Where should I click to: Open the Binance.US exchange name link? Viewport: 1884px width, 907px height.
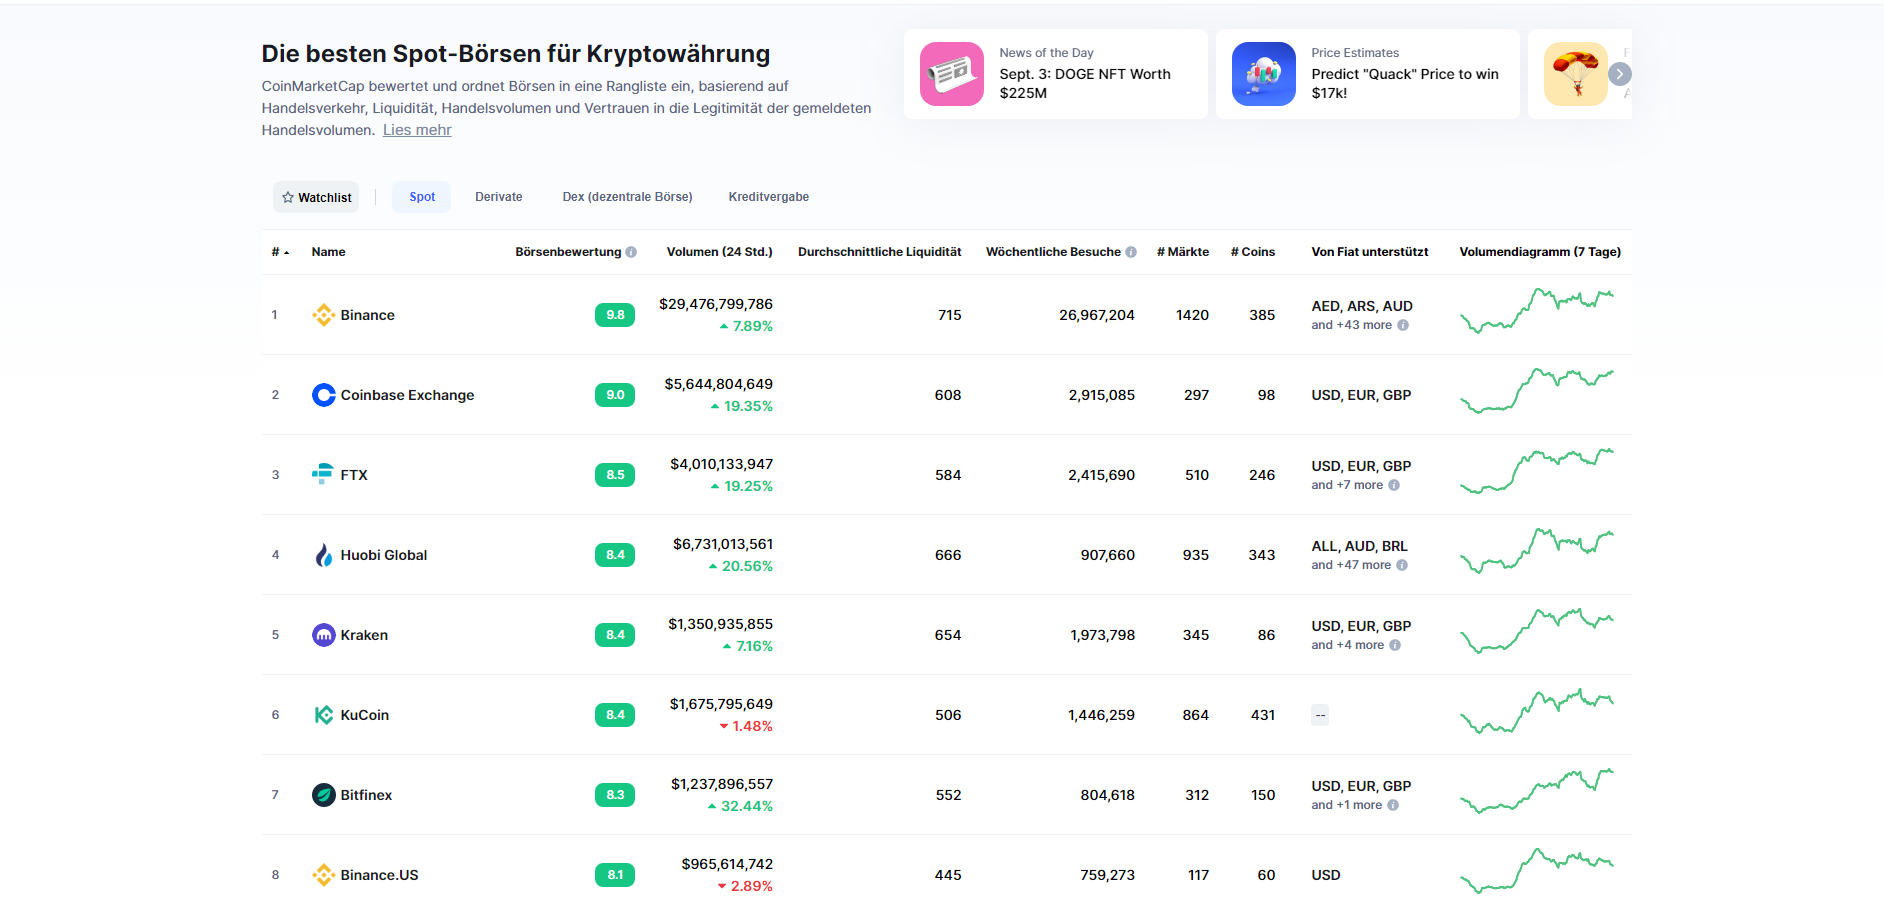point(379,875)
